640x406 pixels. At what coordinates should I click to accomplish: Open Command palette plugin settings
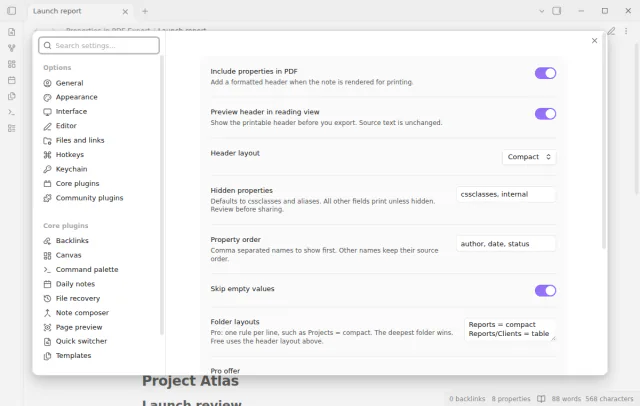(x=80, y=270)
